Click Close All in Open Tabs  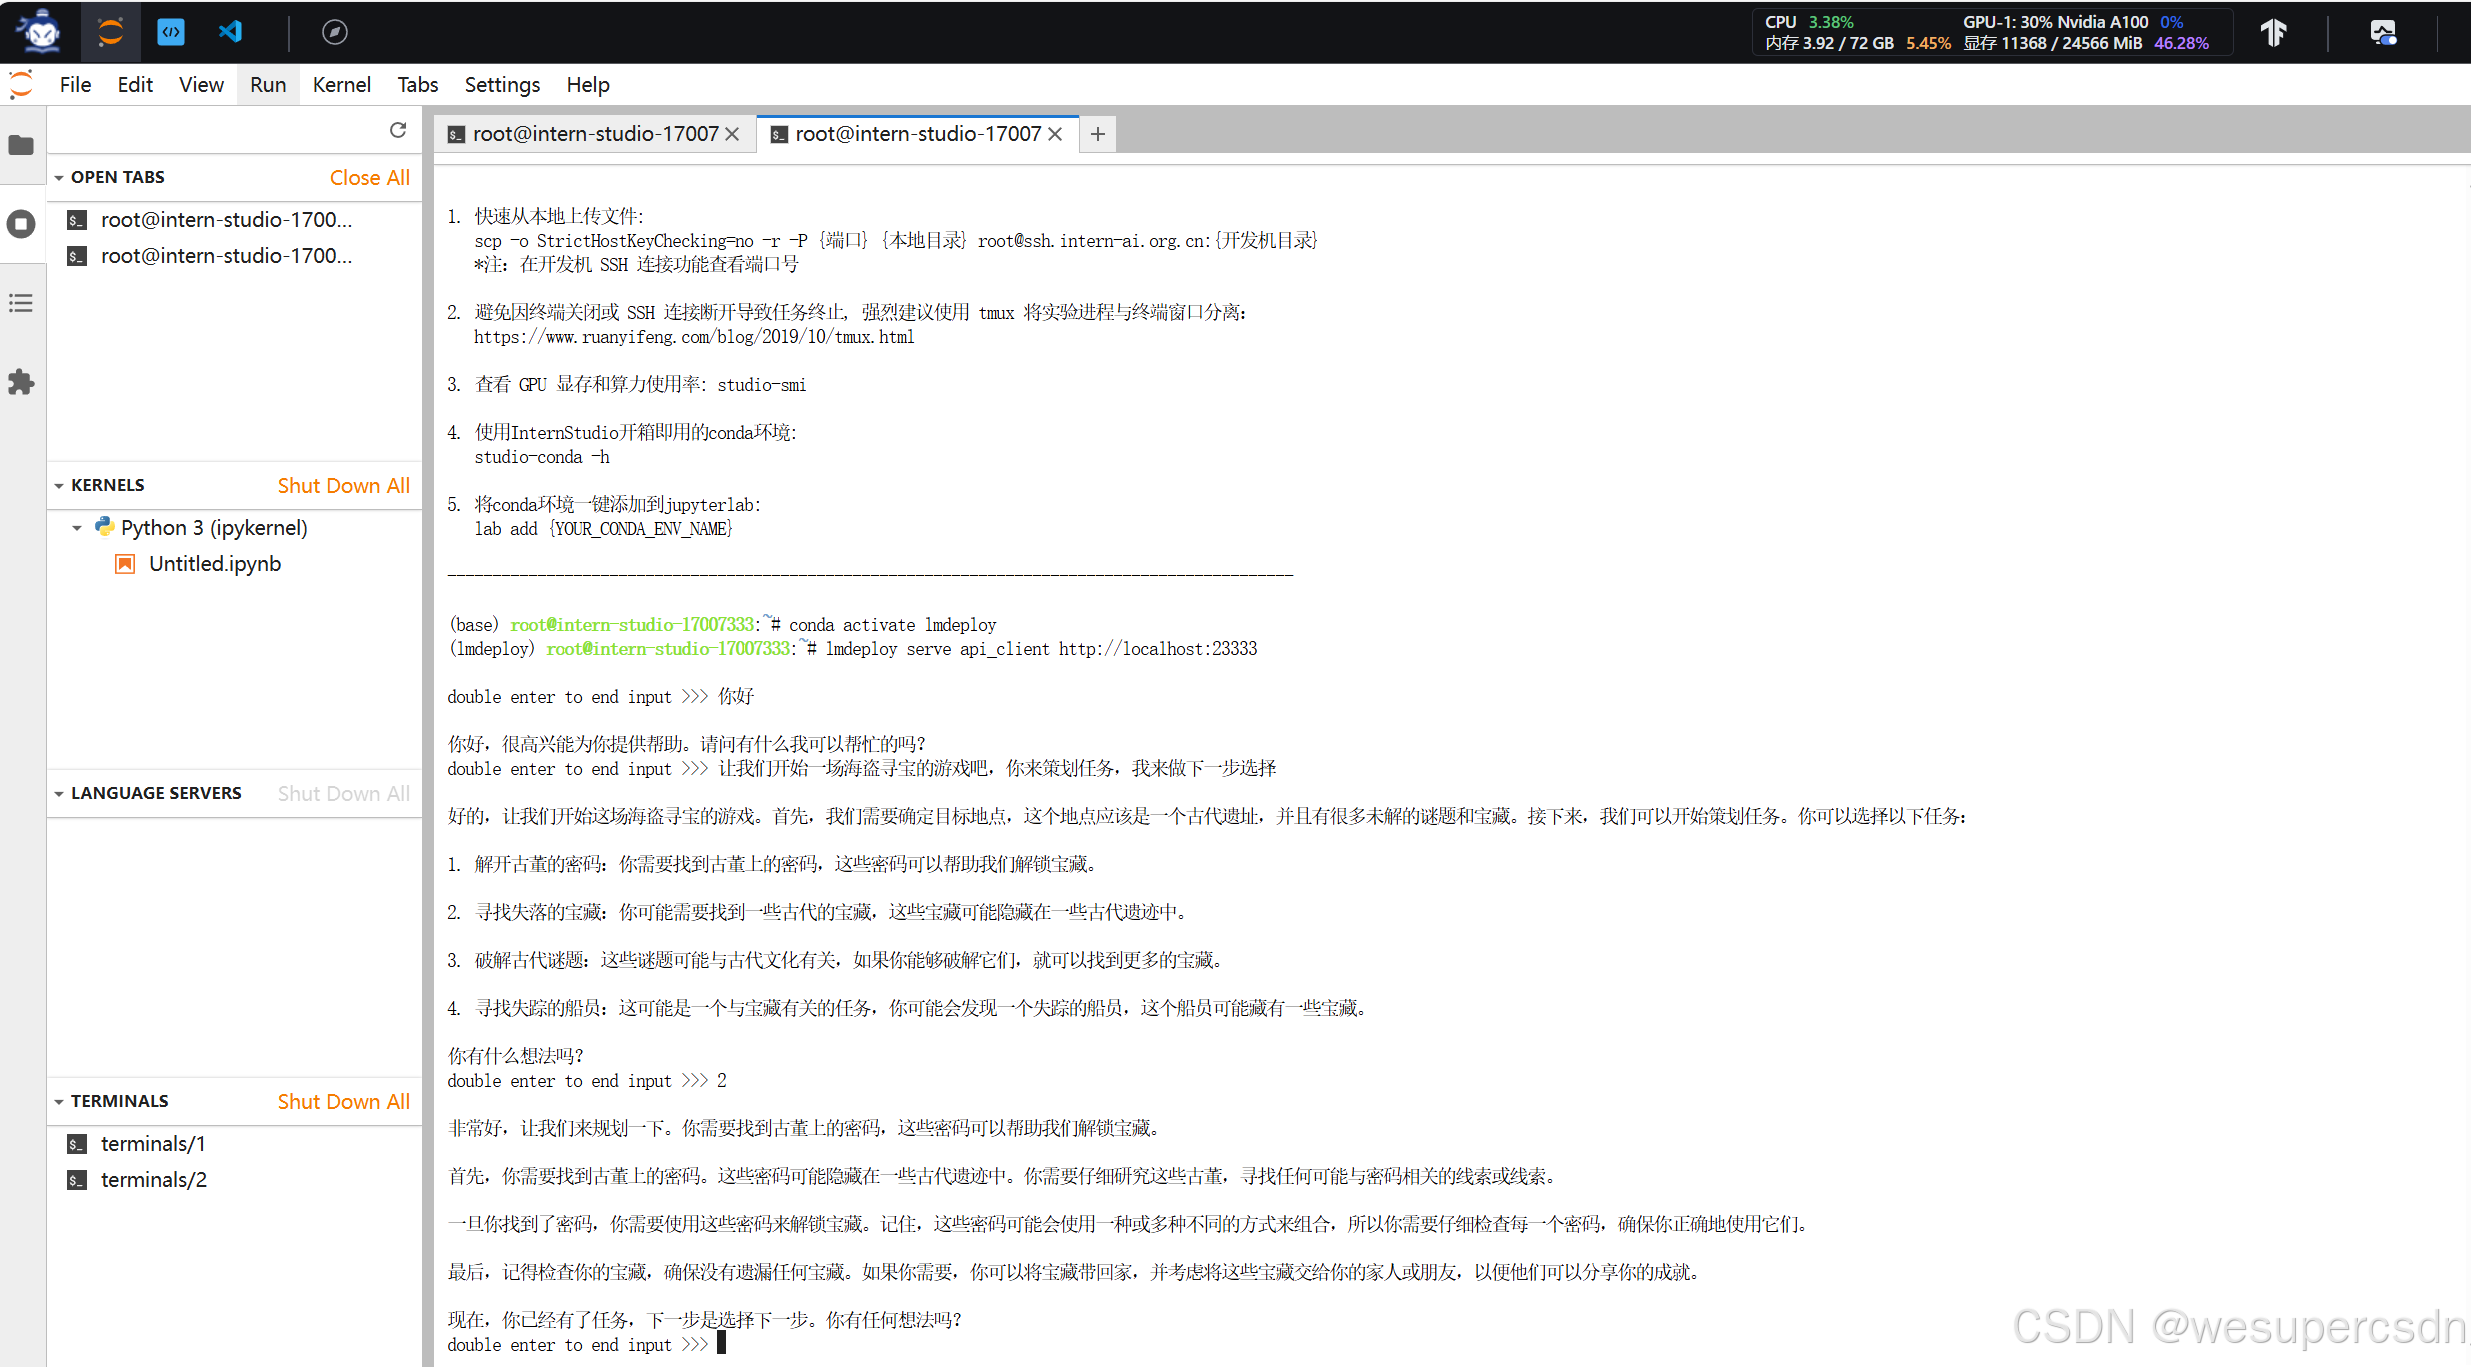coord(369,178)
